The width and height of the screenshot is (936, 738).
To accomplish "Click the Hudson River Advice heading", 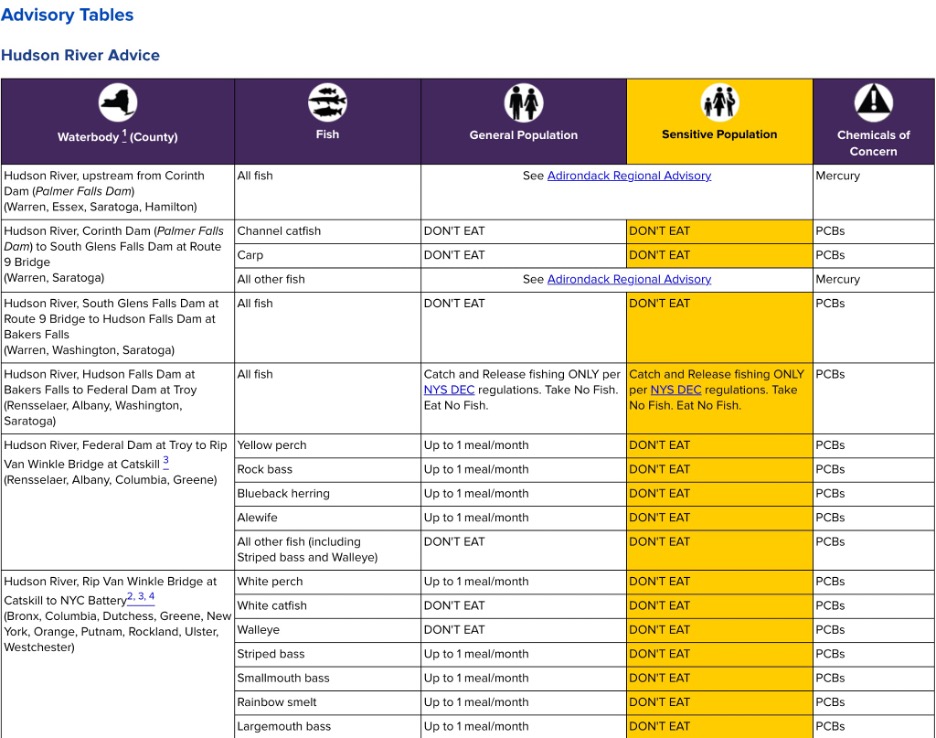I will point(80,55).
